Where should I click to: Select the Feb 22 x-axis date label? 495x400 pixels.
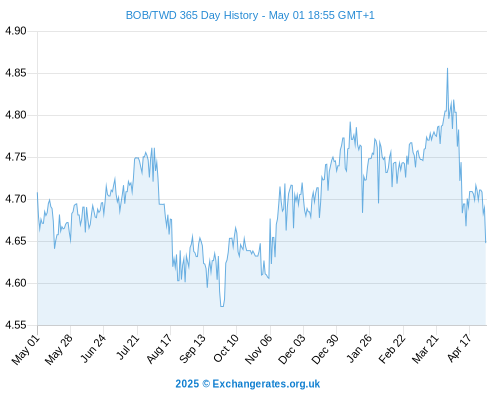click(392, 349)
